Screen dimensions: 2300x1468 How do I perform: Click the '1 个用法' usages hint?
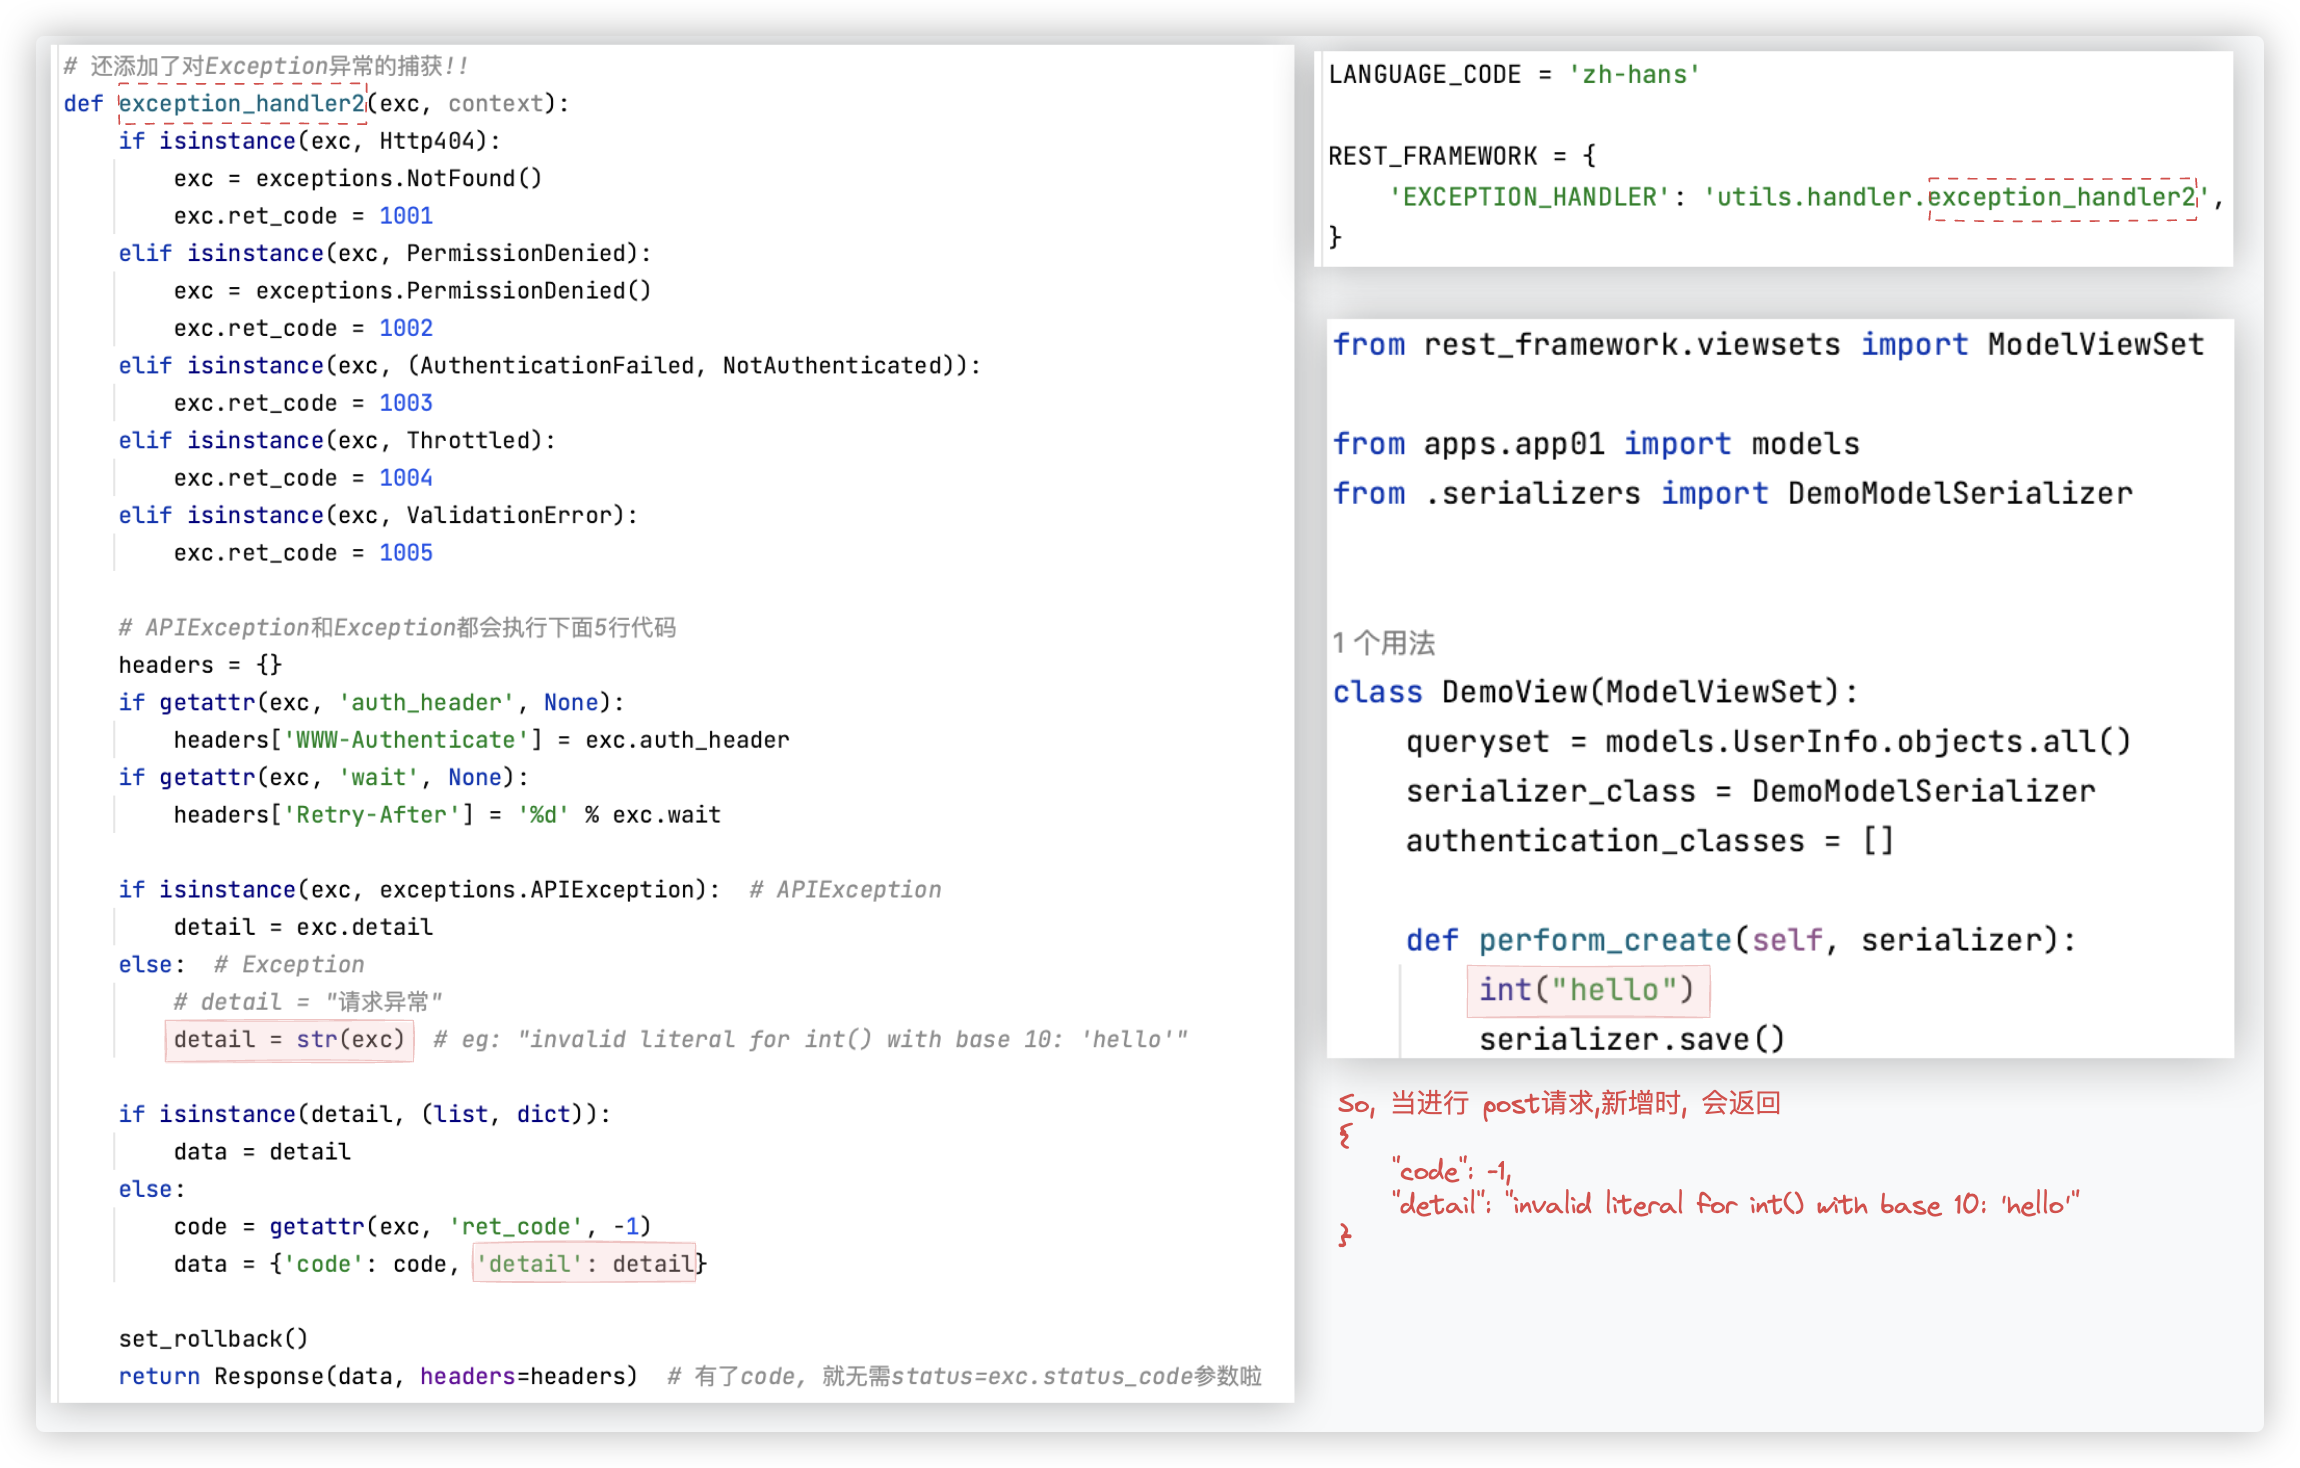tap(1383, 643)
